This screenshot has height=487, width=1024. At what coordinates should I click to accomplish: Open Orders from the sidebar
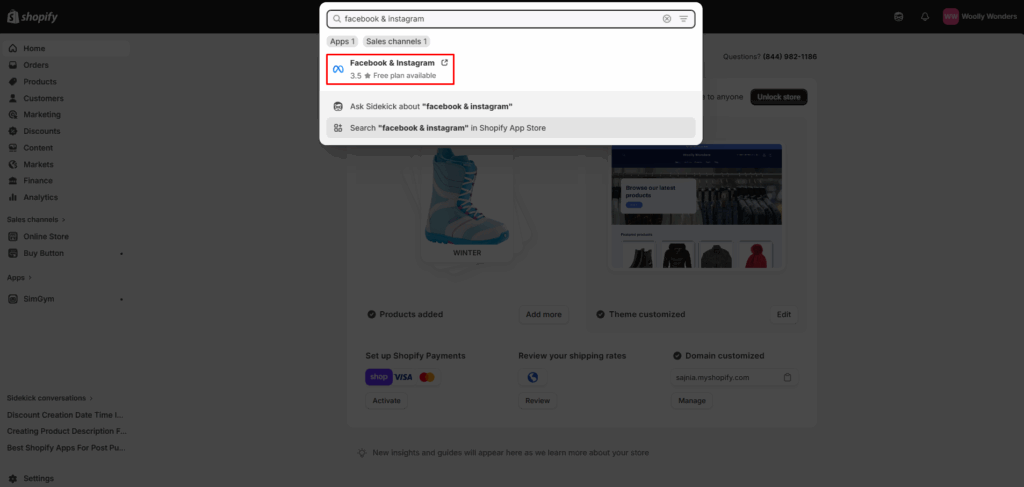click(x=36, y=65)
